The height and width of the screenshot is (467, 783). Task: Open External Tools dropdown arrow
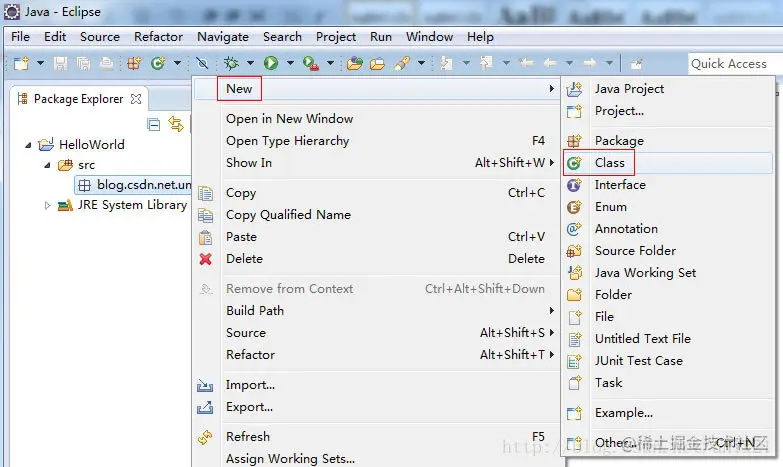[x=330, y=63]
